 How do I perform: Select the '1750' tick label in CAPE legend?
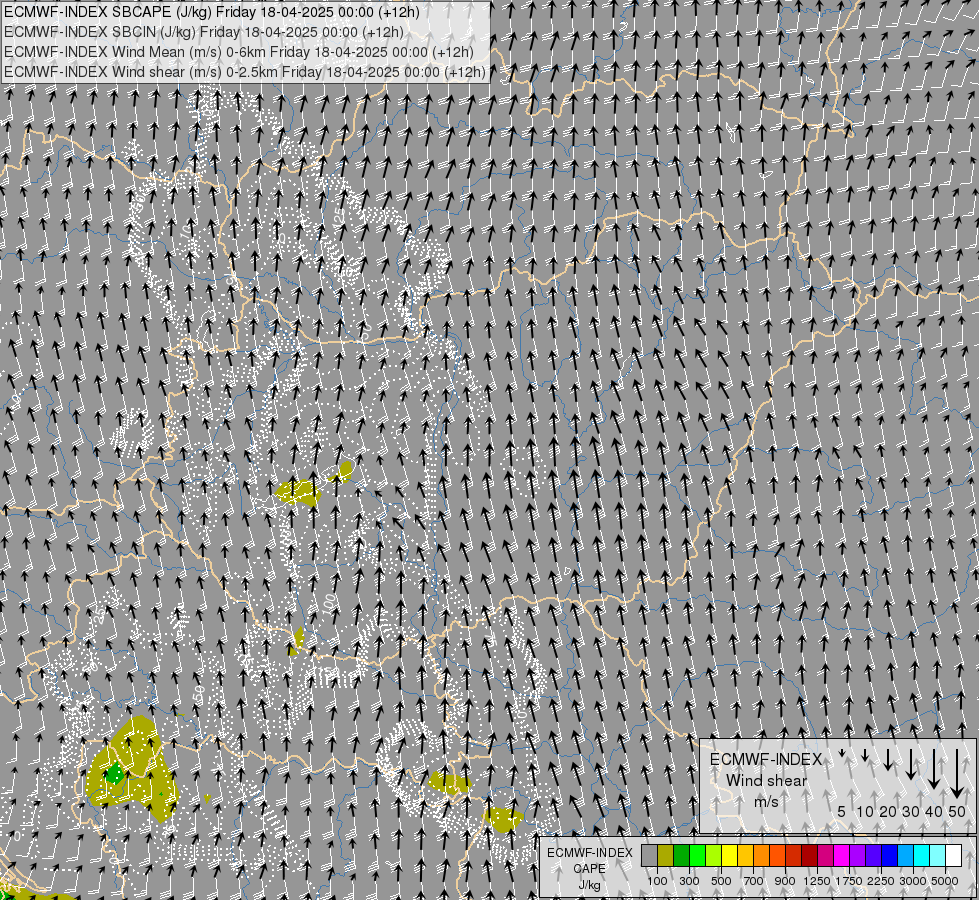[849, 881]
